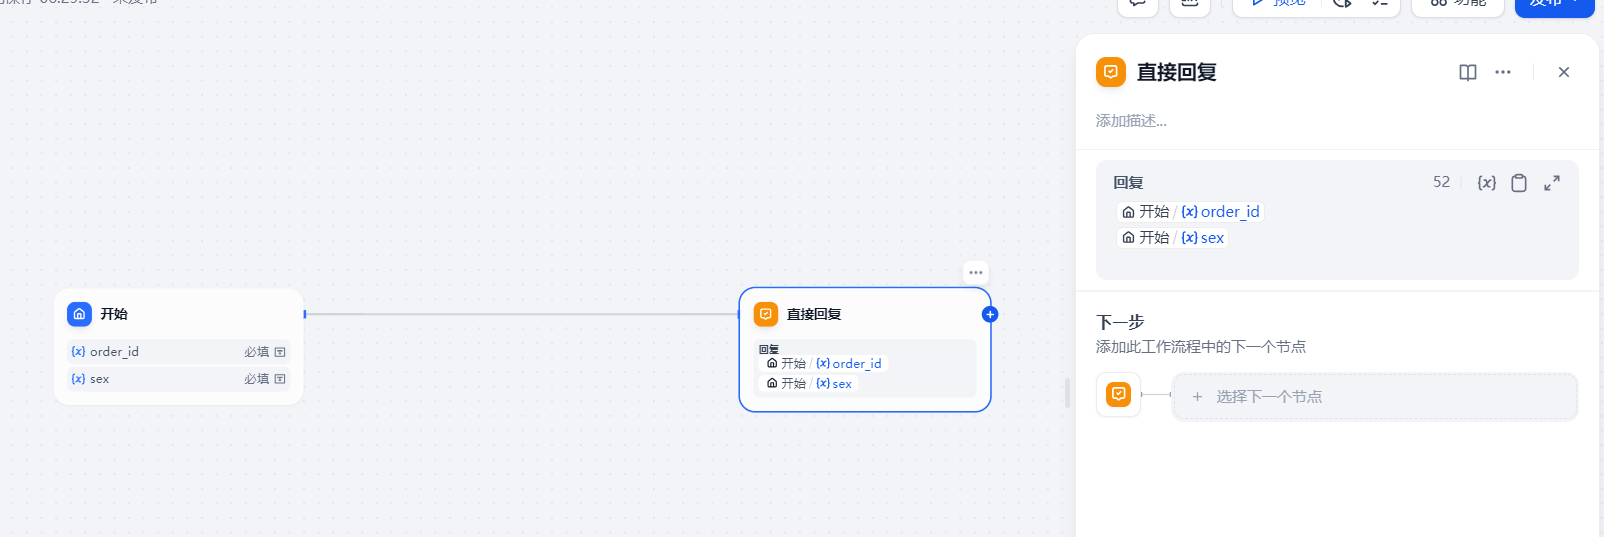Click the orange node icon under 下一步
This screenshot has width=1604, height=537.
coord(1118,394)
